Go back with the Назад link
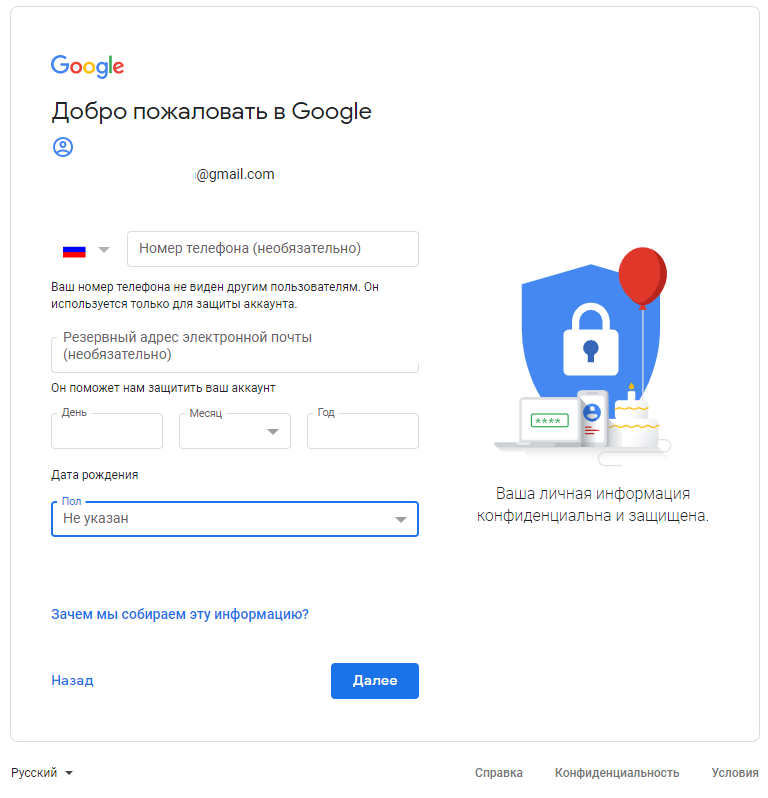This screenshot has width=768, height=798. (72, 681)
